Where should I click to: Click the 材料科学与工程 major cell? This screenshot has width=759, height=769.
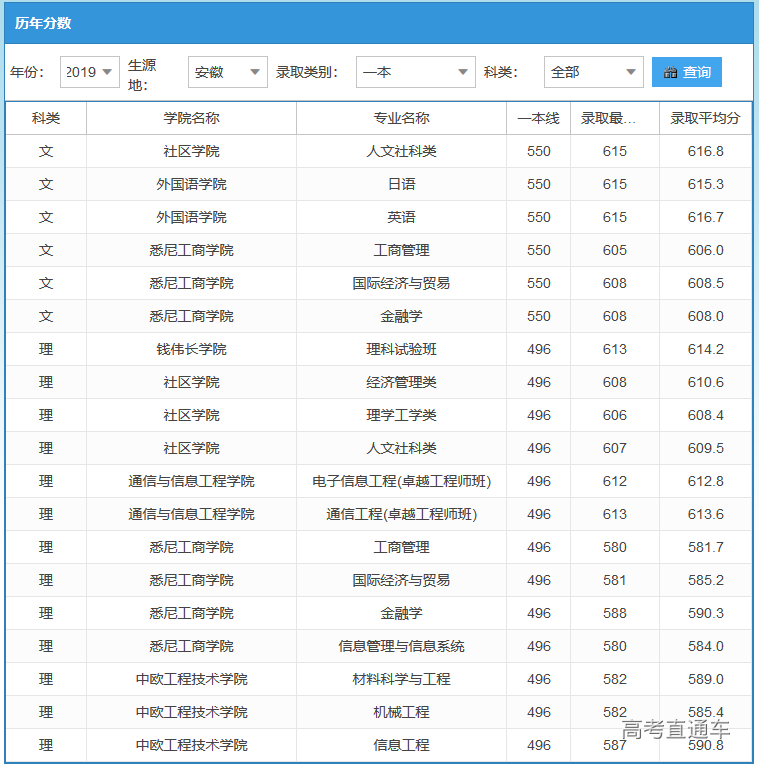(401, 679)
